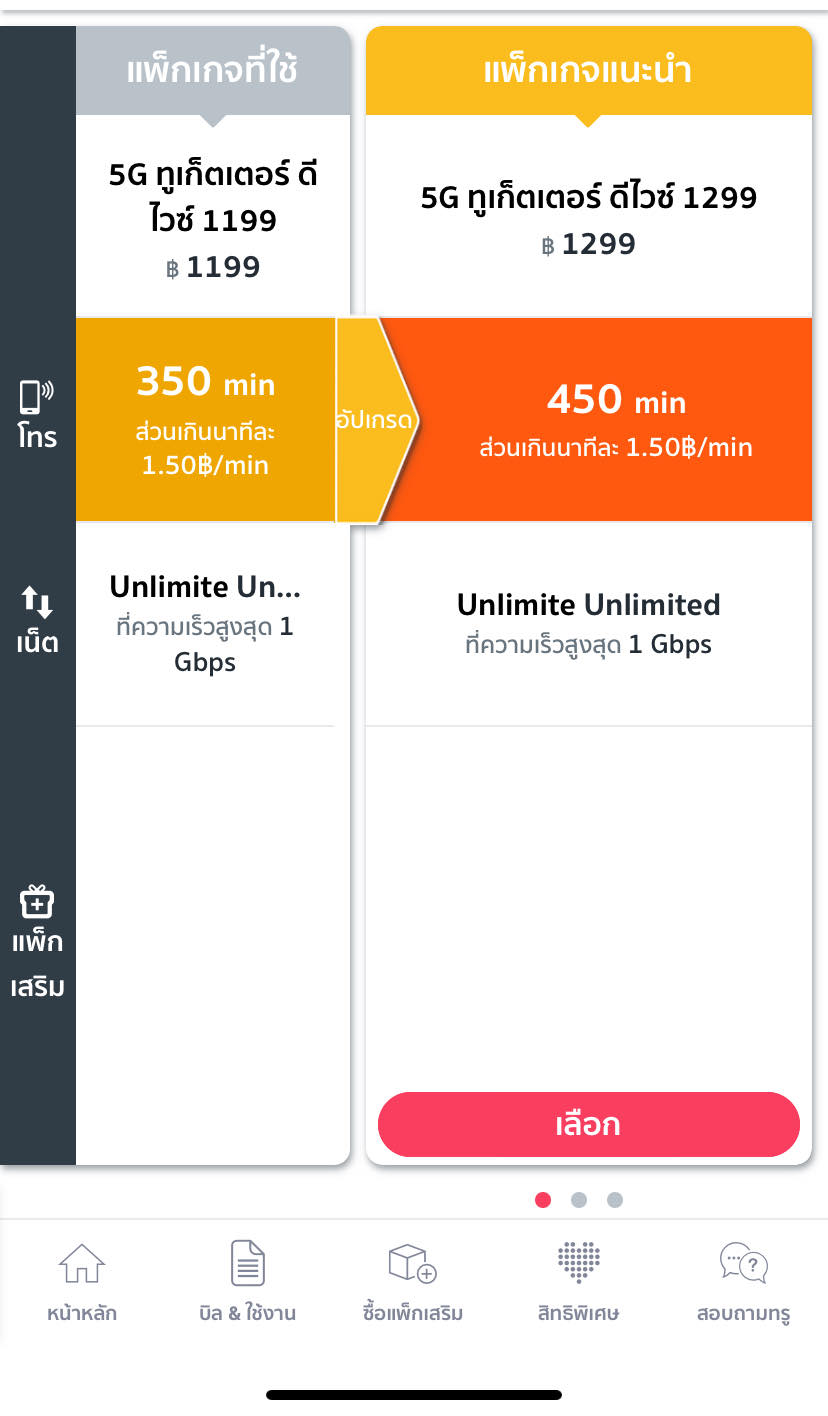Switch to third carousel page dot
This screenshot has height=1416, width=828.
pos(615,1200)
